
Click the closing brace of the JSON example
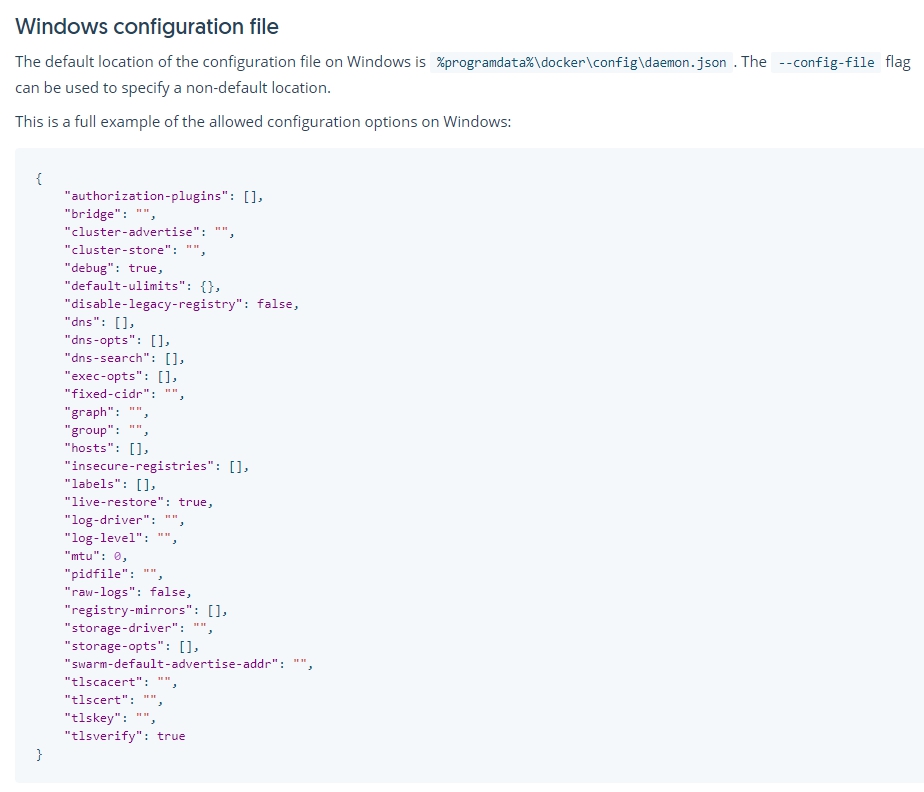click(x=38, y=755)
